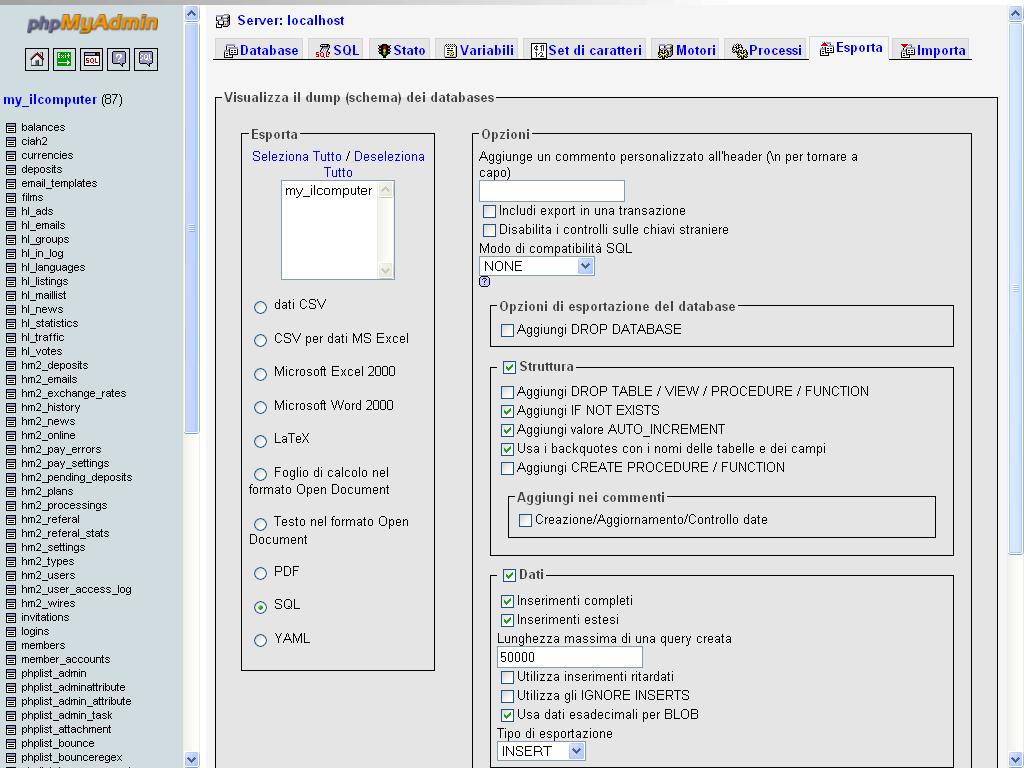Check Utilizza inserimenti ritardati
Viewport: 1024px width, 768px height.
pos(507,677)
